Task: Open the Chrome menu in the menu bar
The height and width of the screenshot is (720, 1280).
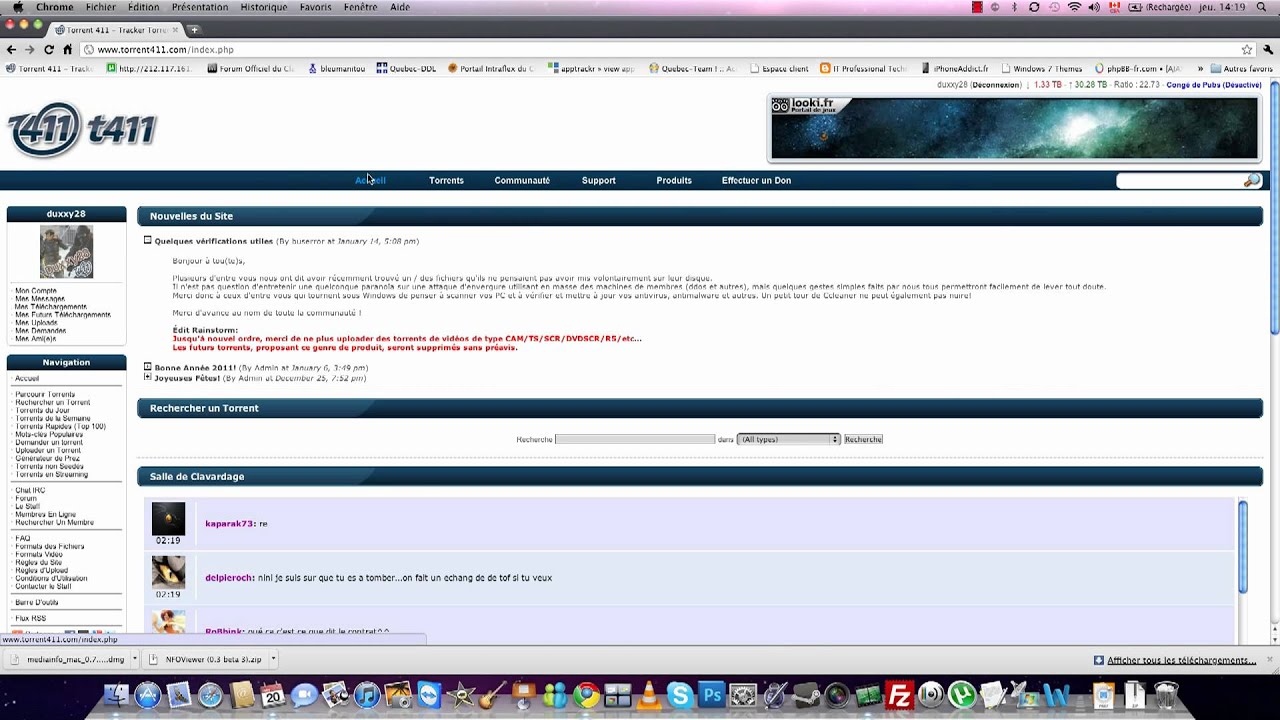Action: (54, 7)
